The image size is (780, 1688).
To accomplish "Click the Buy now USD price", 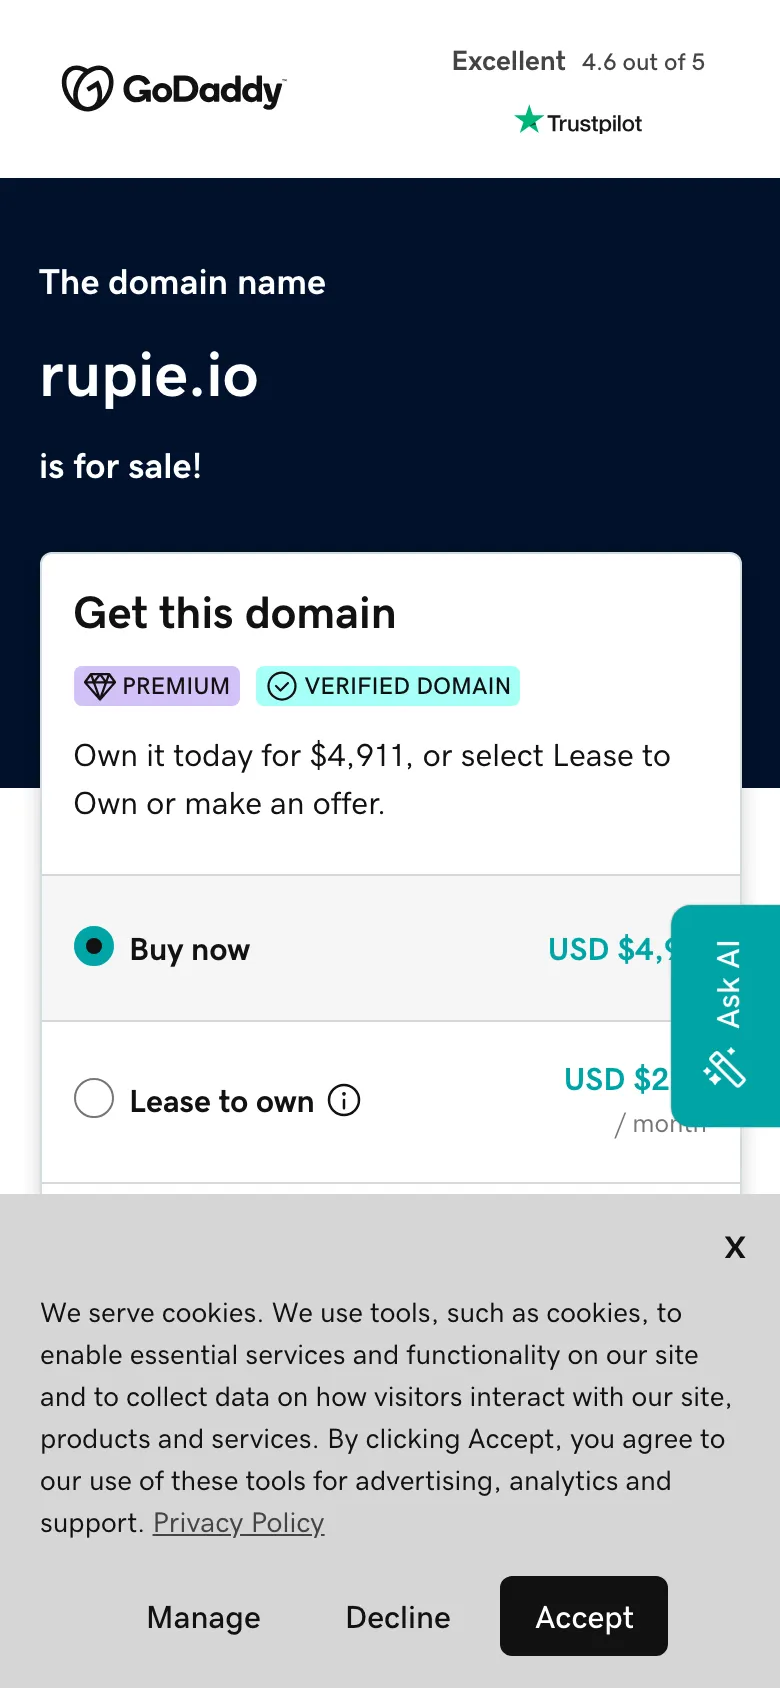I will click(610, 949).
